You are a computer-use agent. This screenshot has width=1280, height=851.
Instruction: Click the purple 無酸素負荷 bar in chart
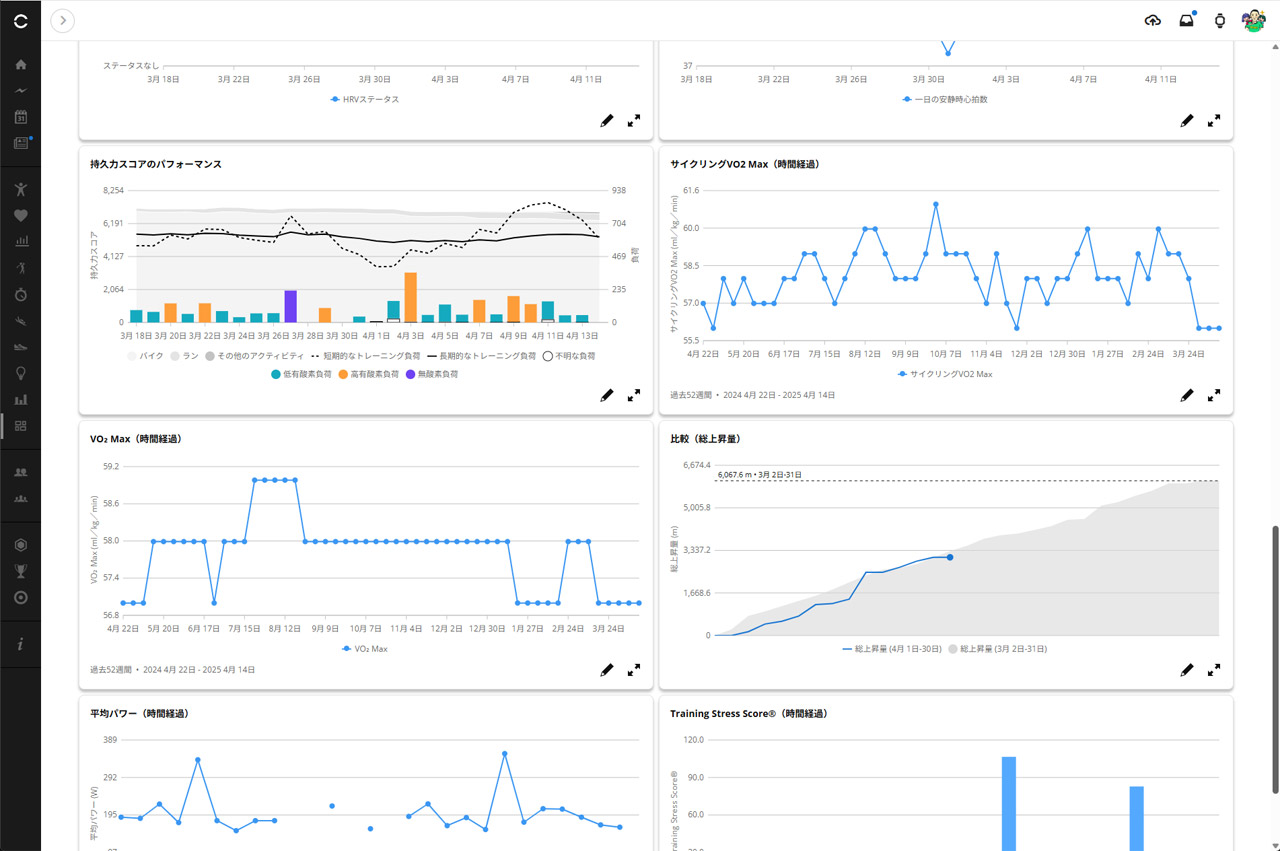click(291, 306)
